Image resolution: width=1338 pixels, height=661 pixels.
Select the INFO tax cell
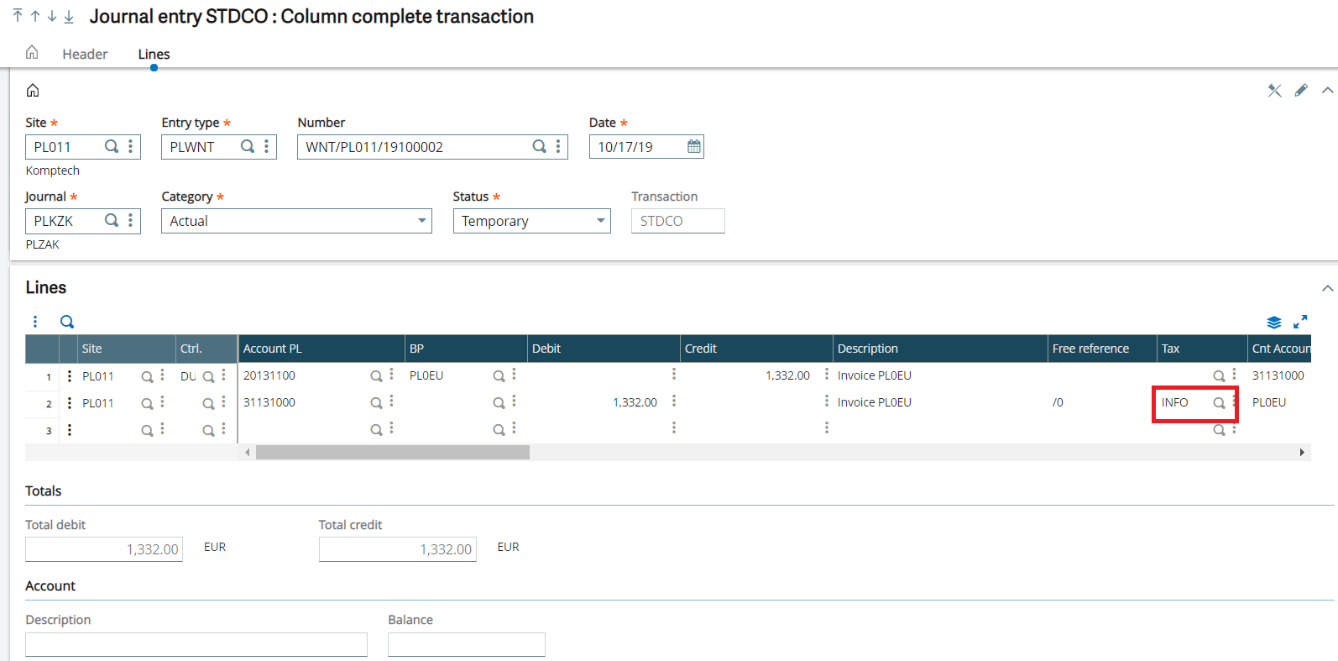(x=1175, y=403)
